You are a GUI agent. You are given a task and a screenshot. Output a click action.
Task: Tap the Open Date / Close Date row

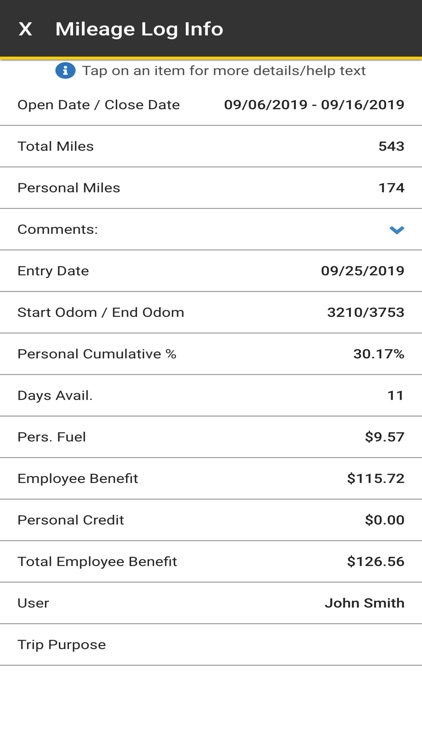click(x=211, y=105)
